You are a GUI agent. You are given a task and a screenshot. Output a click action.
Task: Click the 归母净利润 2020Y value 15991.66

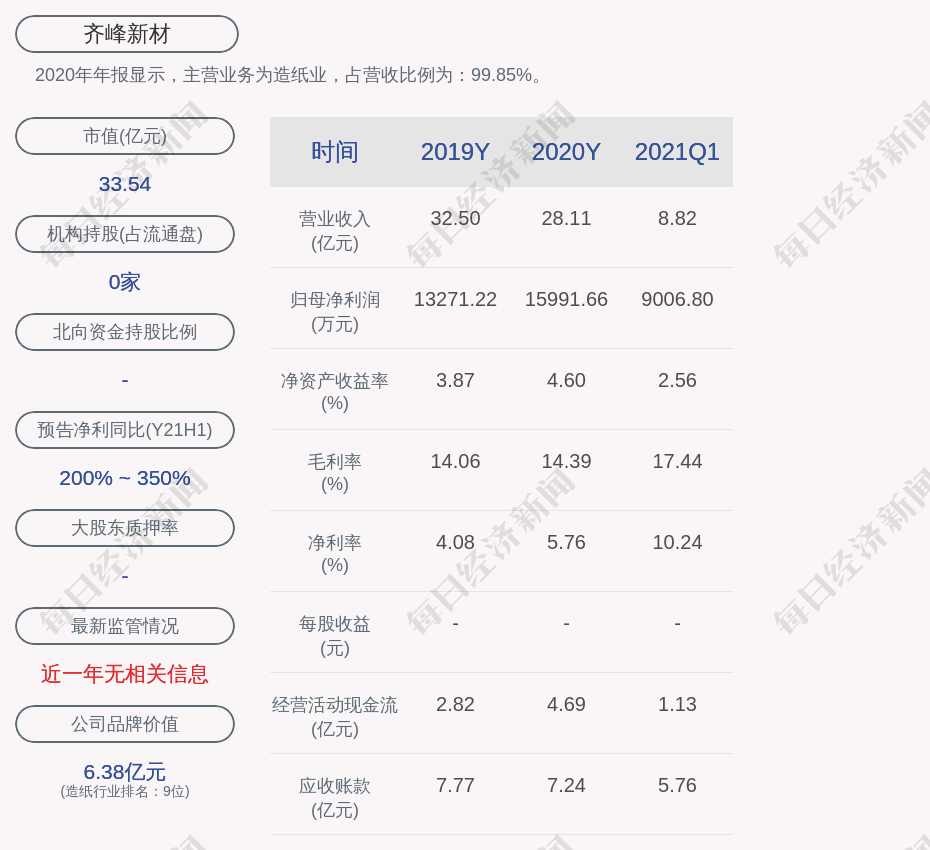566,299
